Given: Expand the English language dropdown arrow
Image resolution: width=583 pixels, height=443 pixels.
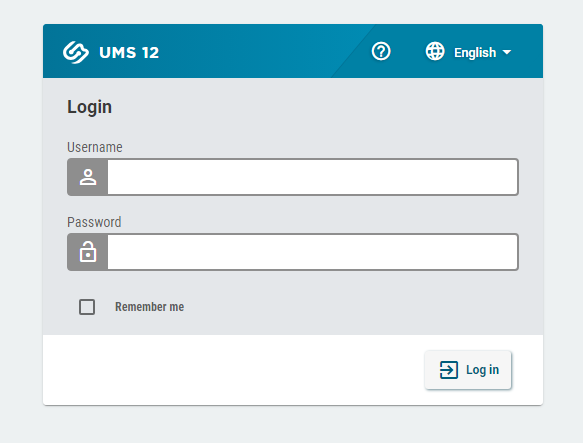Looking at the screenshot, I should point(507,52).
